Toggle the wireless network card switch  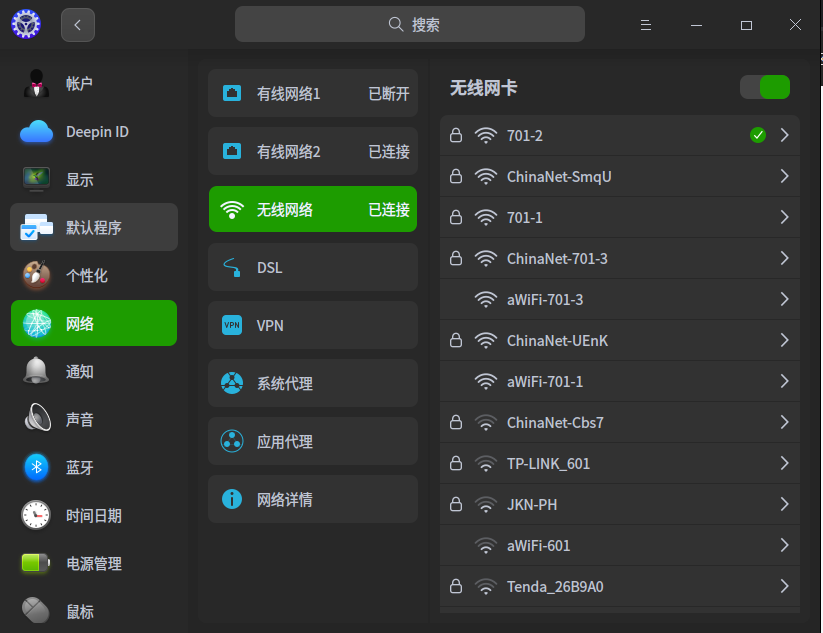click(x=765, y=88)
